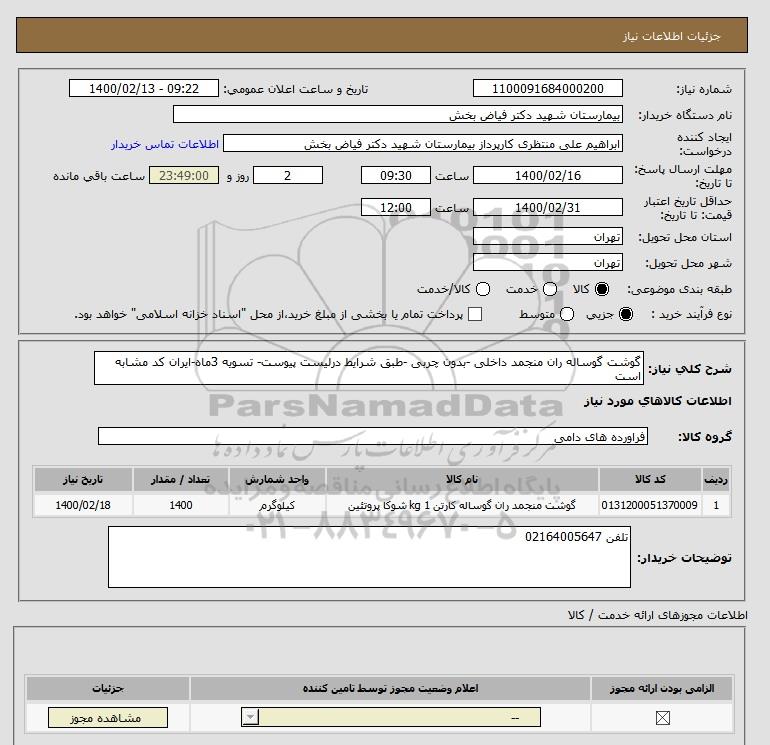Click the واحد شمارش column header

coord(277,479)
